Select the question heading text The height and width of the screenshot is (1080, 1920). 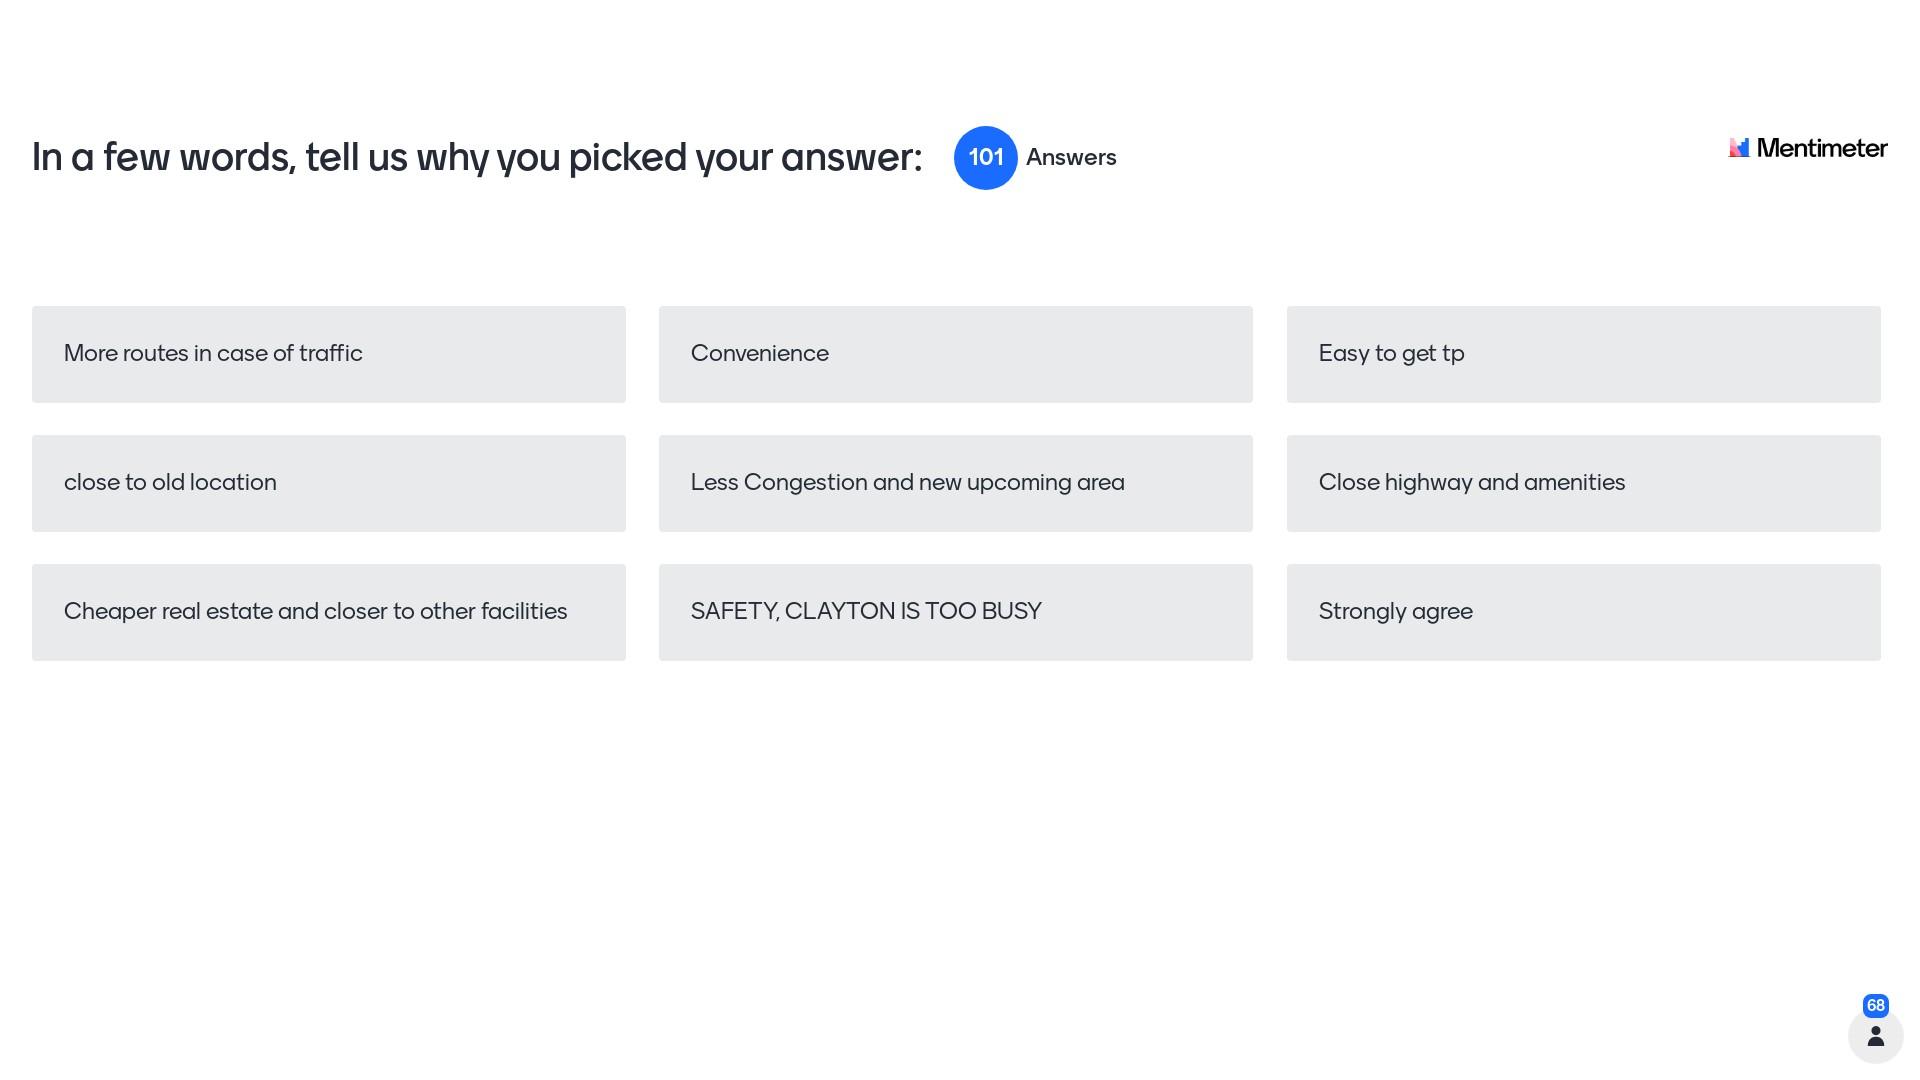476,158
